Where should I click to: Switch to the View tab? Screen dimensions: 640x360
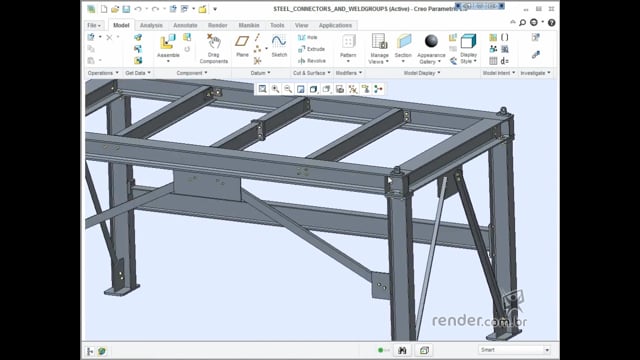coord(302,25)
